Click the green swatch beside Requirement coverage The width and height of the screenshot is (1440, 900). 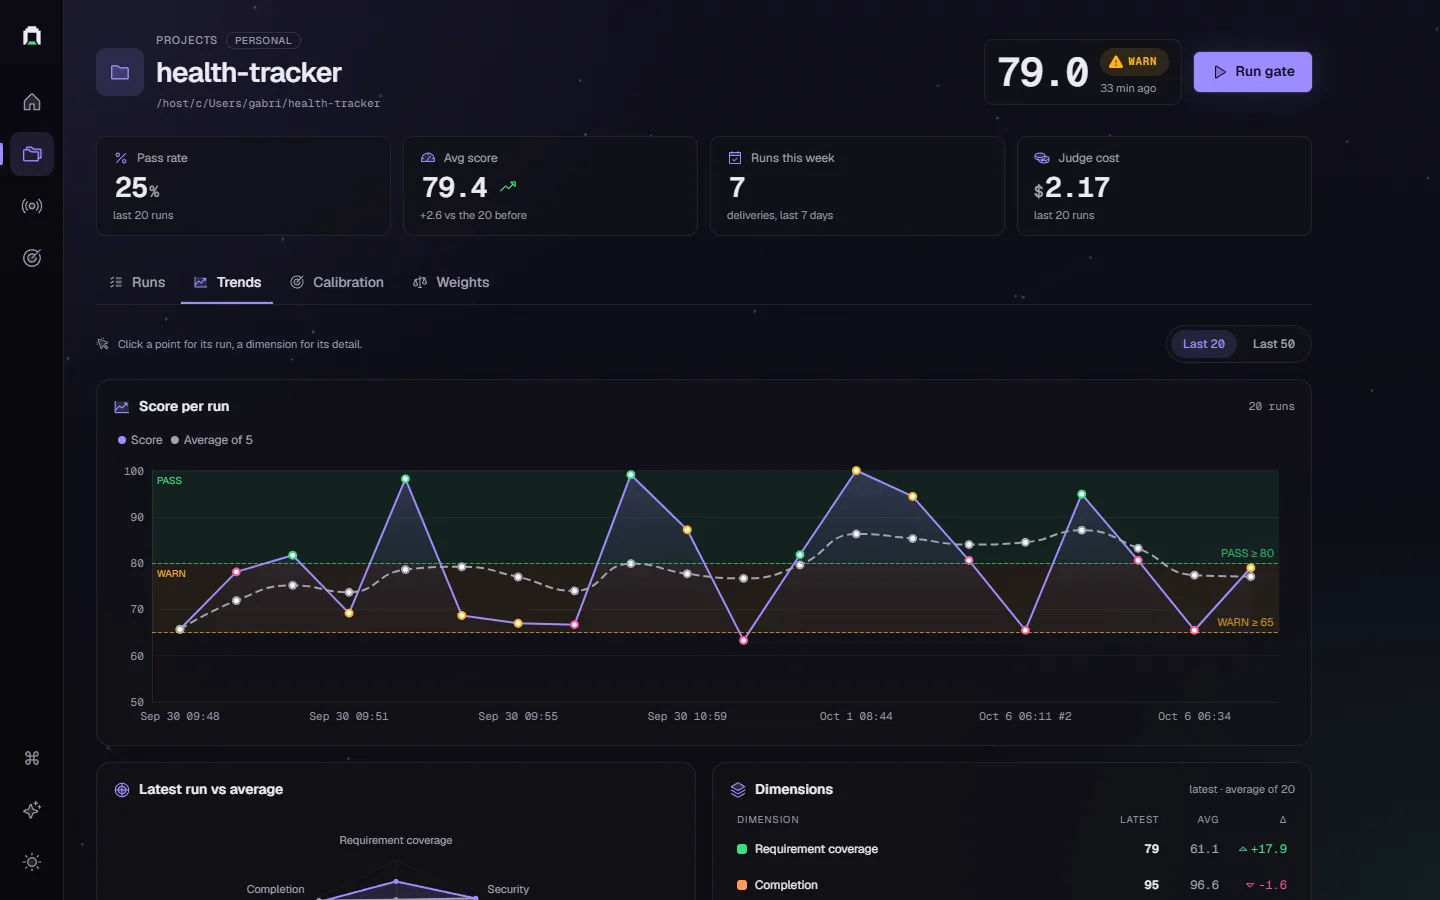pyautogui.click(x=742, y=849)
